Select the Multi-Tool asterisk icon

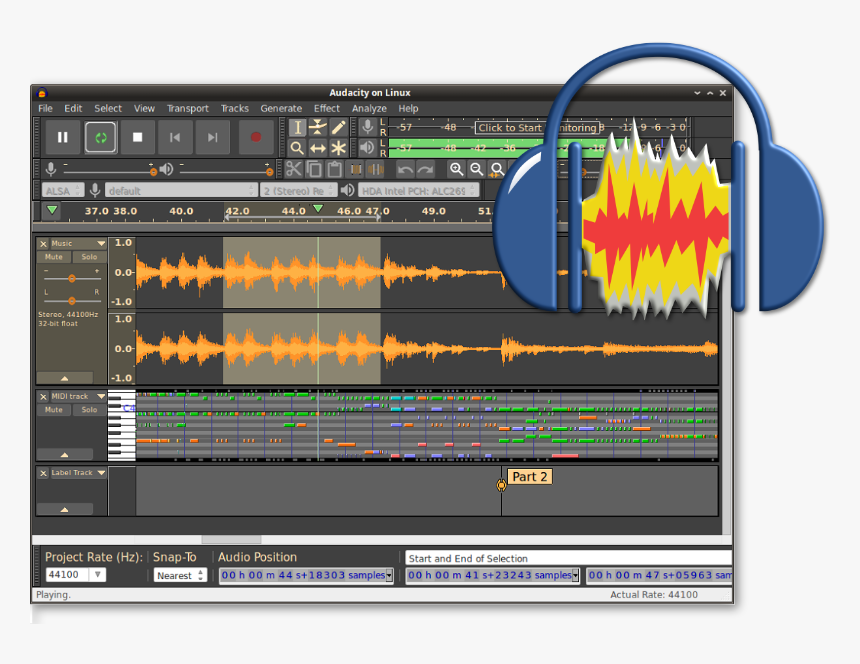click(x=338, y=147)
